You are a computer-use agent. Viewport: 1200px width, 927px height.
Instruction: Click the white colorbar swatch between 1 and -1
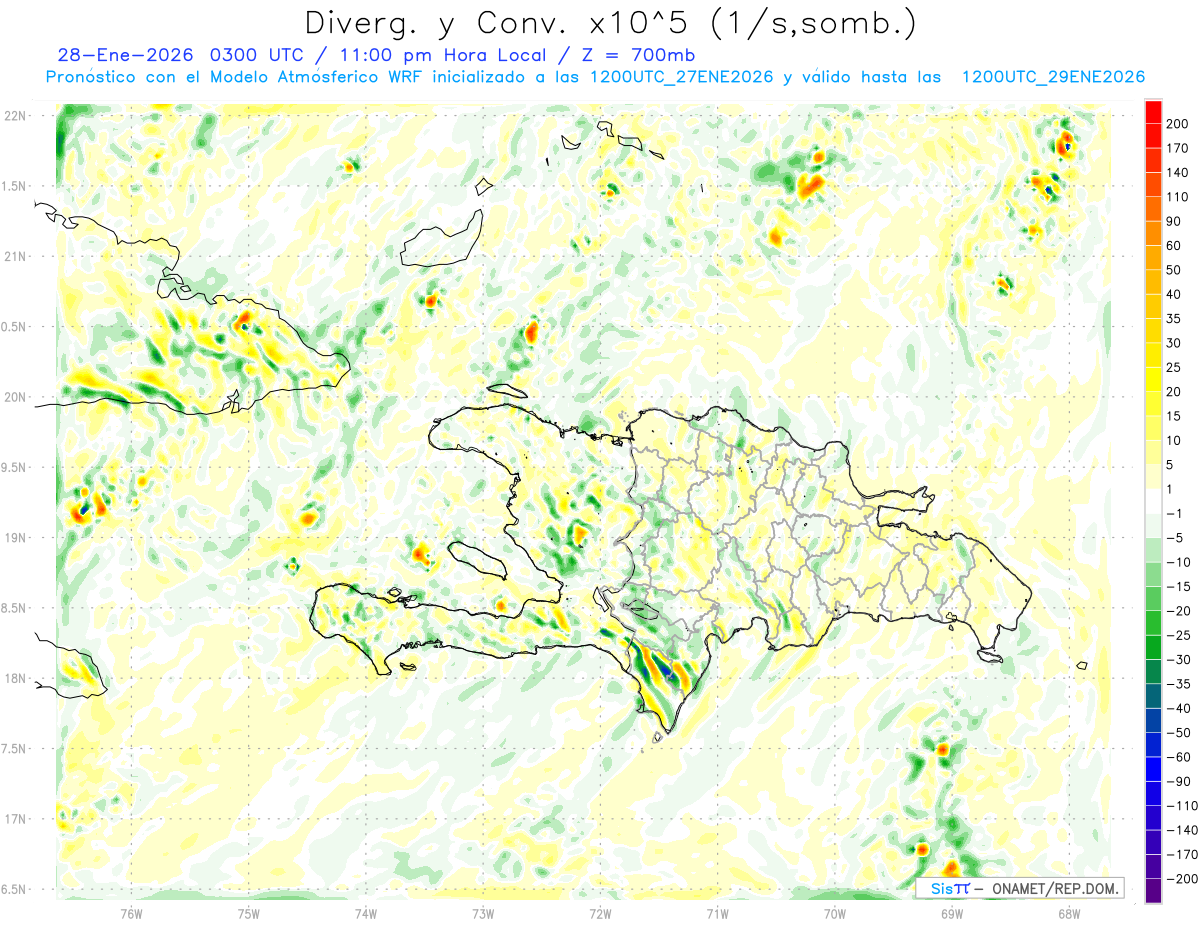pos(1153,501)
